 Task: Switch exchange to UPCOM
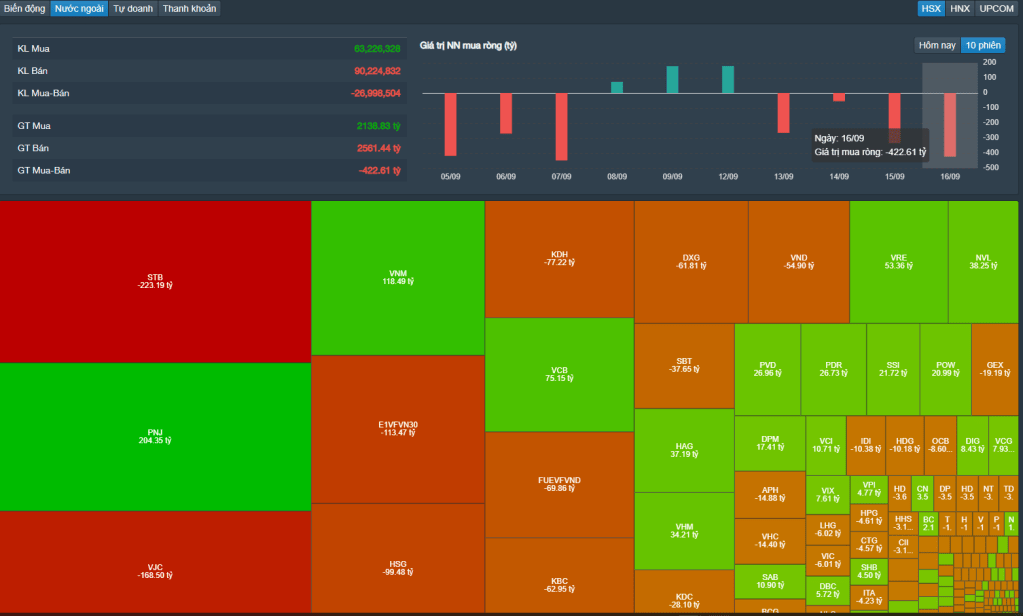pyautogui.click(x=996, y=8)
